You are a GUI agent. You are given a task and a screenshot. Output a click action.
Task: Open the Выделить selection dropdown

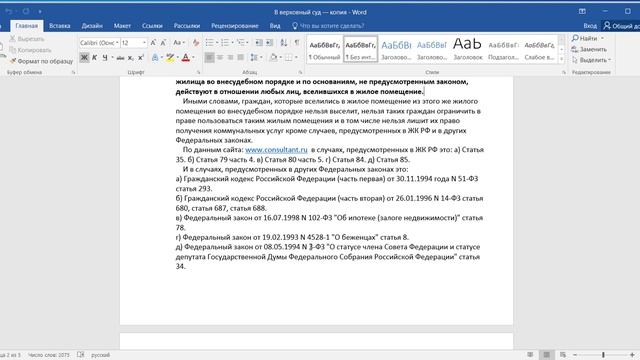coord(591,60)
